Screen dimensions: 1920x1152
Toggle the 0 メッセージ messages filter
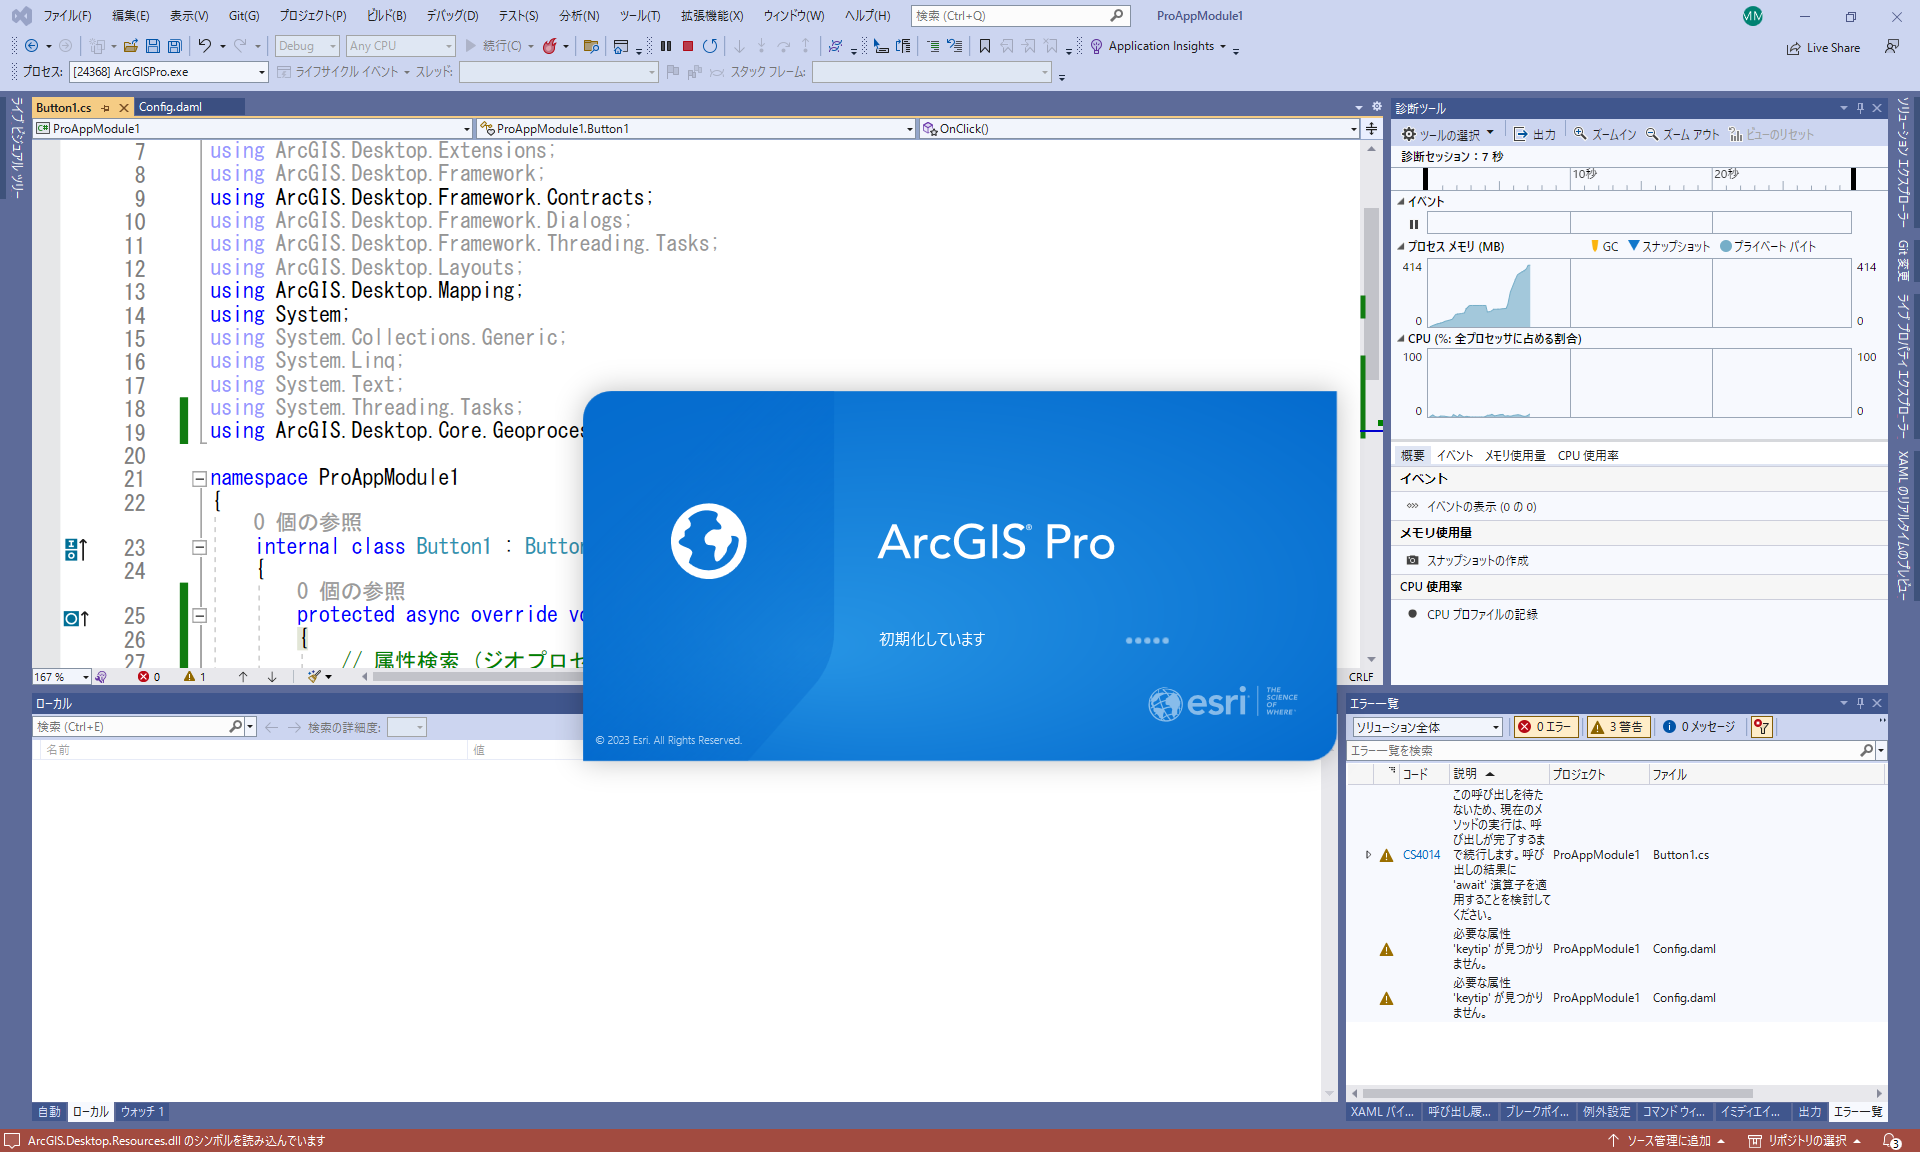pyautogui.click(x=1699, y=727)
